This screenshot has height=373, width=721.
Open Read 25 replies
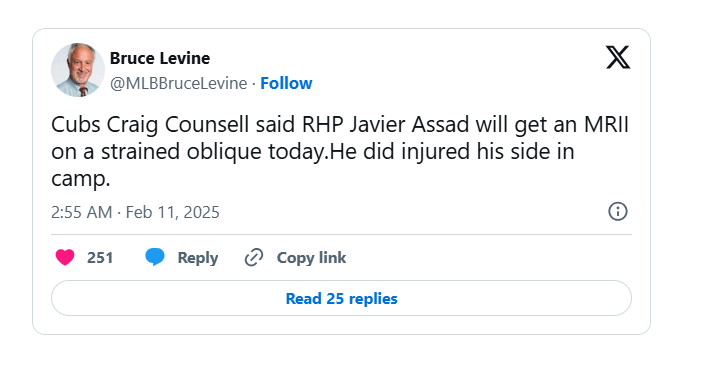(341, 298)
